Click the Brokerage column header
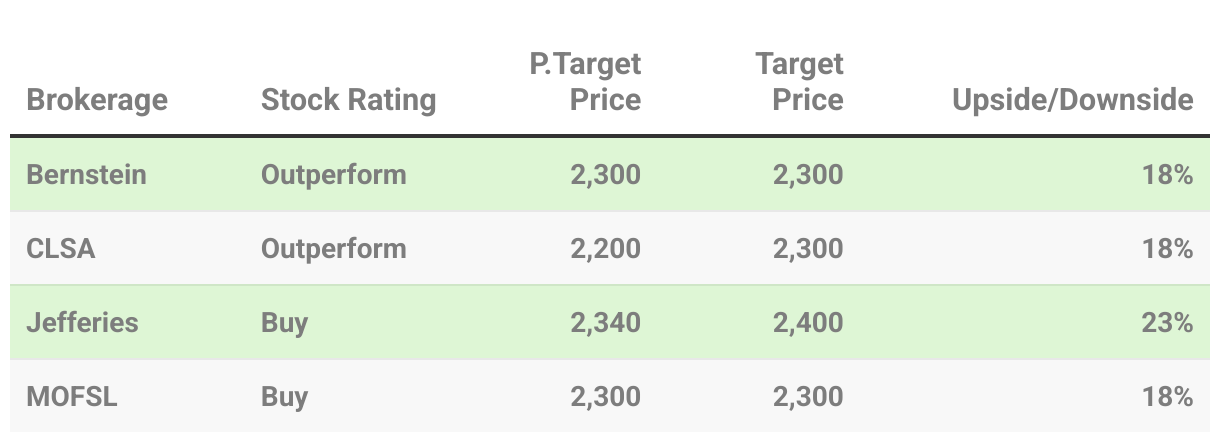The height and width of the screenshot is (442, 1220). (97, 100)
